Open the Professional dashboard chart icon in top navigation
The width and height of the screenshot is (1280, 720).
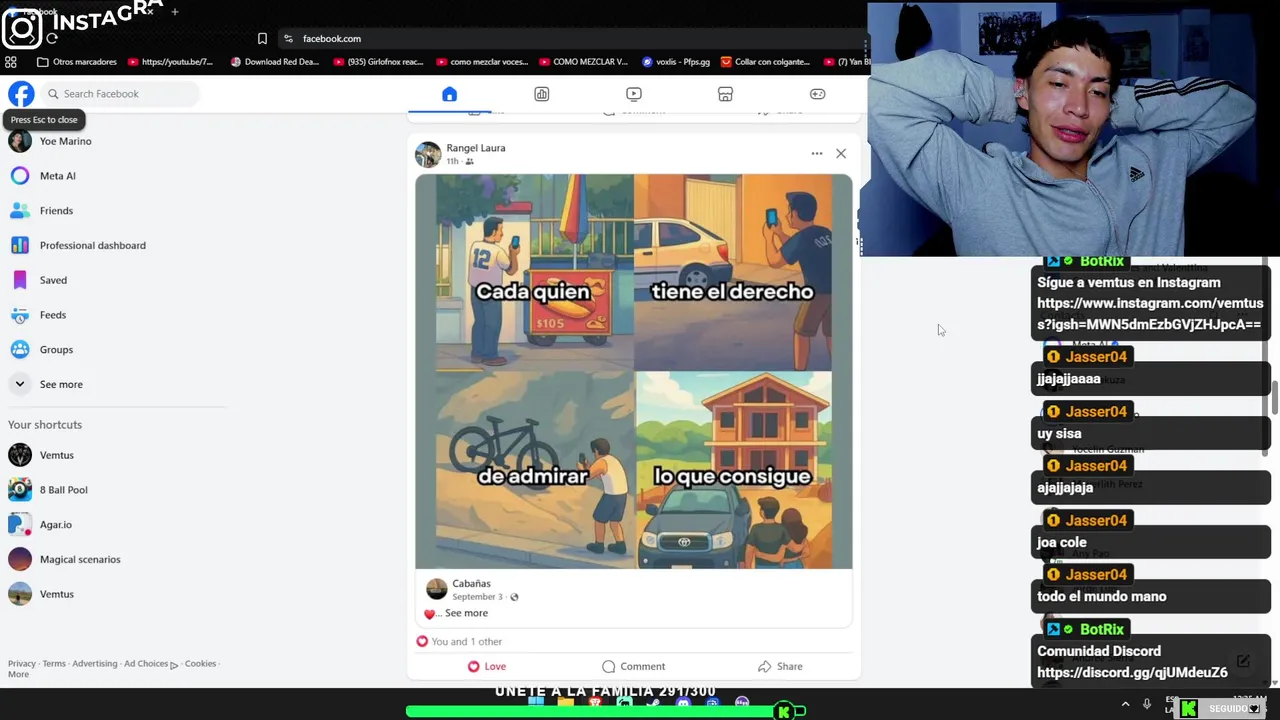(541, 94)
